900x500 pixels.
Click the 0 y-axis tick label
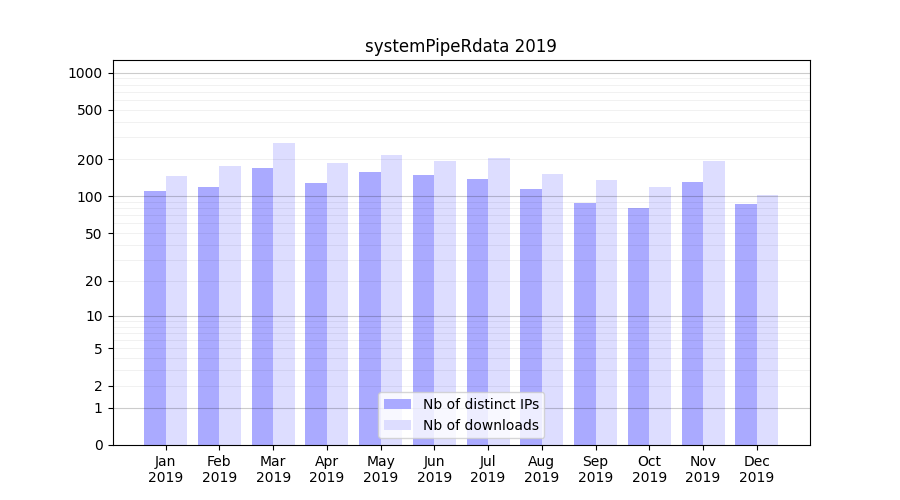97,445
